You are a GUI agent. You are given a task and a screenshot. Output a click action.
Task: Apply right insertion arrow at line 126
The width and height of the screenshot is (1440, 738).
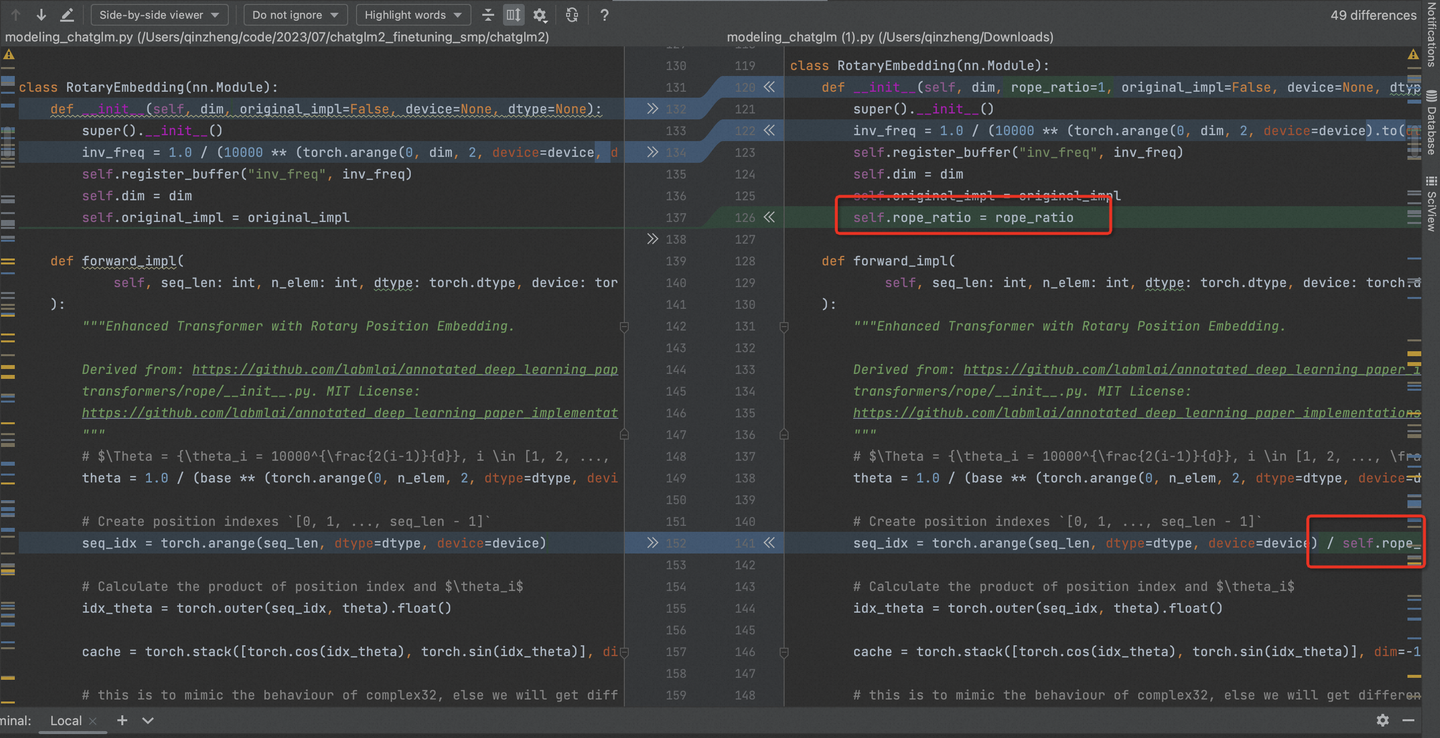coord(769,217)
